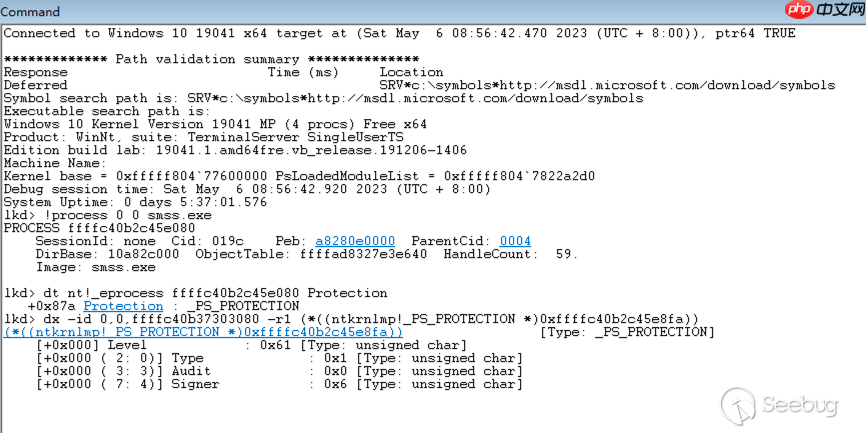Click the Protection field link
Screen dimensions: 866x433
click(123, 306)
